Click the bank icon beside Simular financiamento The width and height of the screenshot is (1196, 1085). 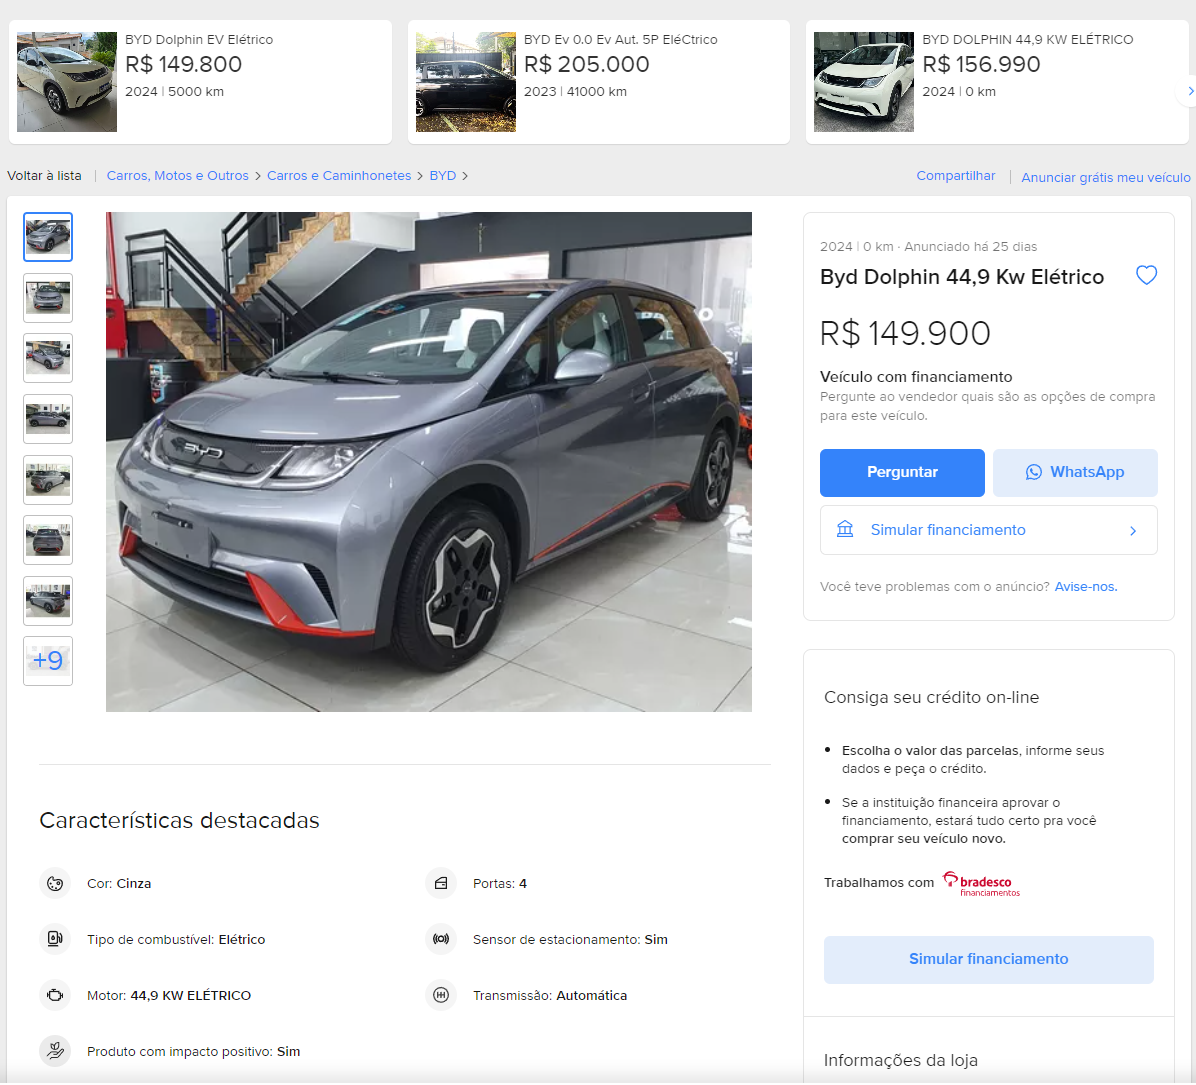click(x=844, y=530)
